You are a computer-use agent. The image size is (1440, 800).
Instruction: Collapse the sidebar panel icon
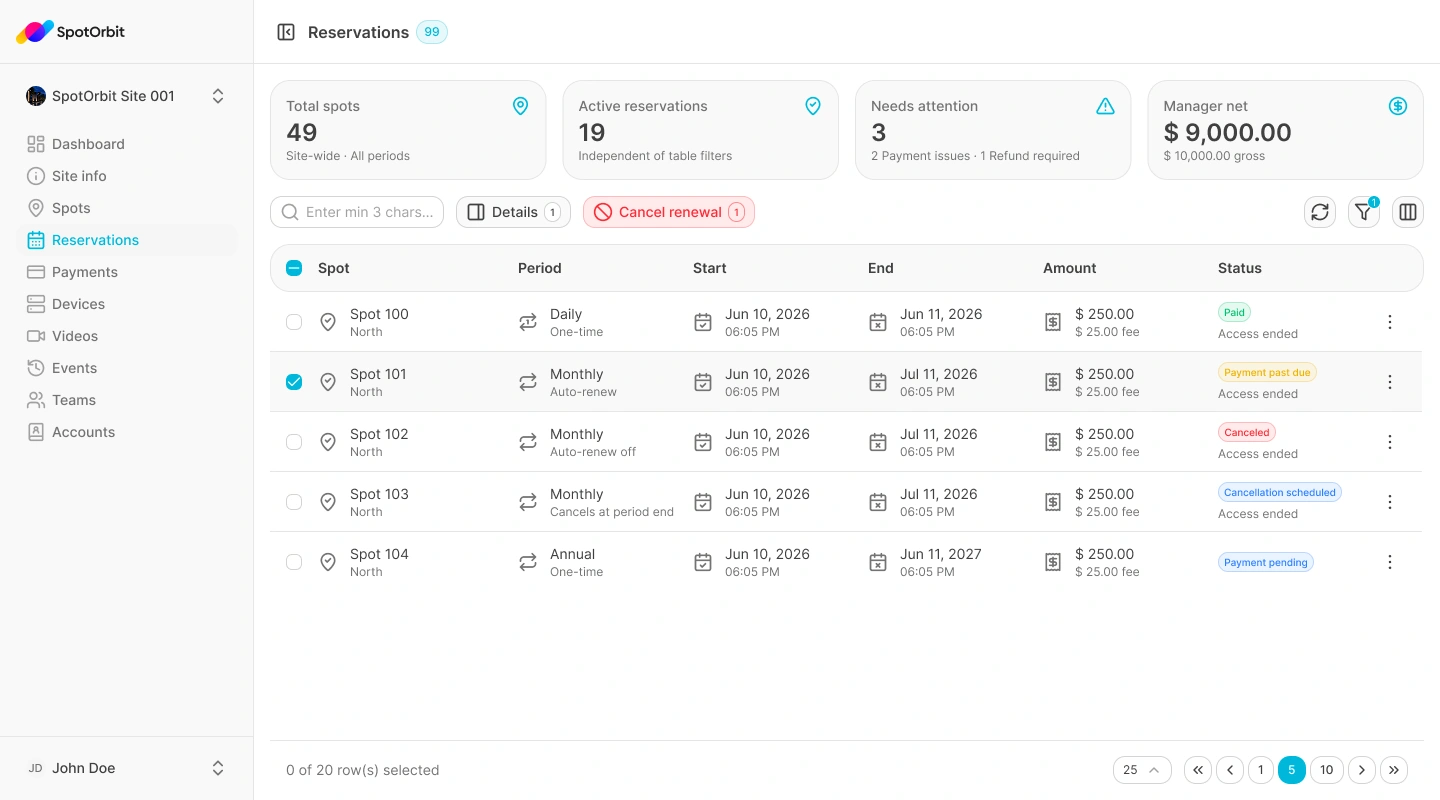[x=286, y=32]
